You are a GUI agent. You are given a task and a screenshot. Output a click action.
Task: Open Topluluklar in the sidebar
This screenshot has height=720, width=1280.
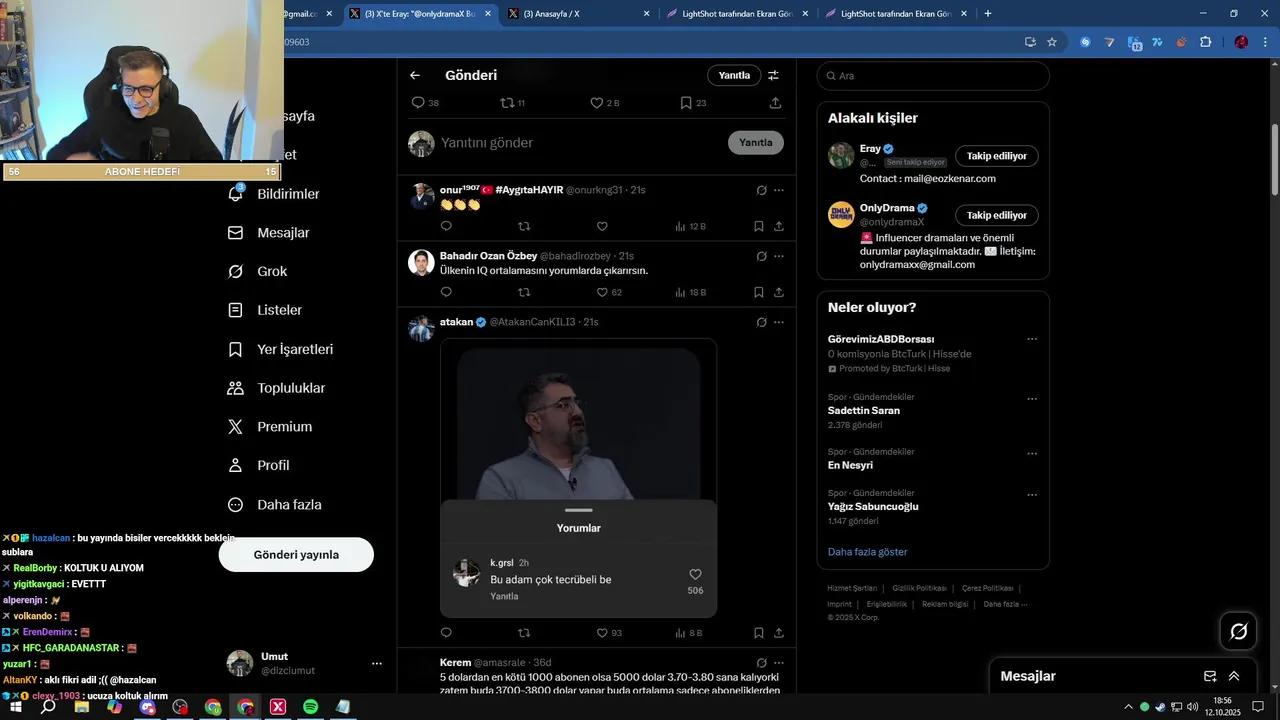coord(276,388)
